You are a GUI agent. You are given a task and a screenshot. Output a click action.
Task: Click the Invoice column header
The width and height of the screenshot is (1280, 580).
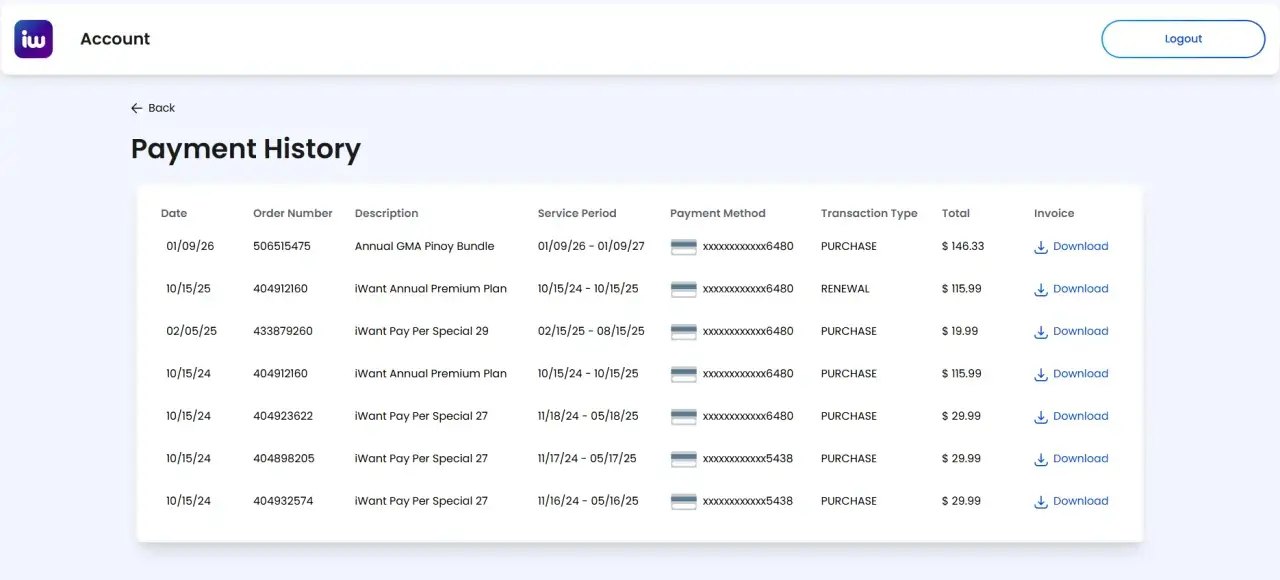coord(1054,213)
